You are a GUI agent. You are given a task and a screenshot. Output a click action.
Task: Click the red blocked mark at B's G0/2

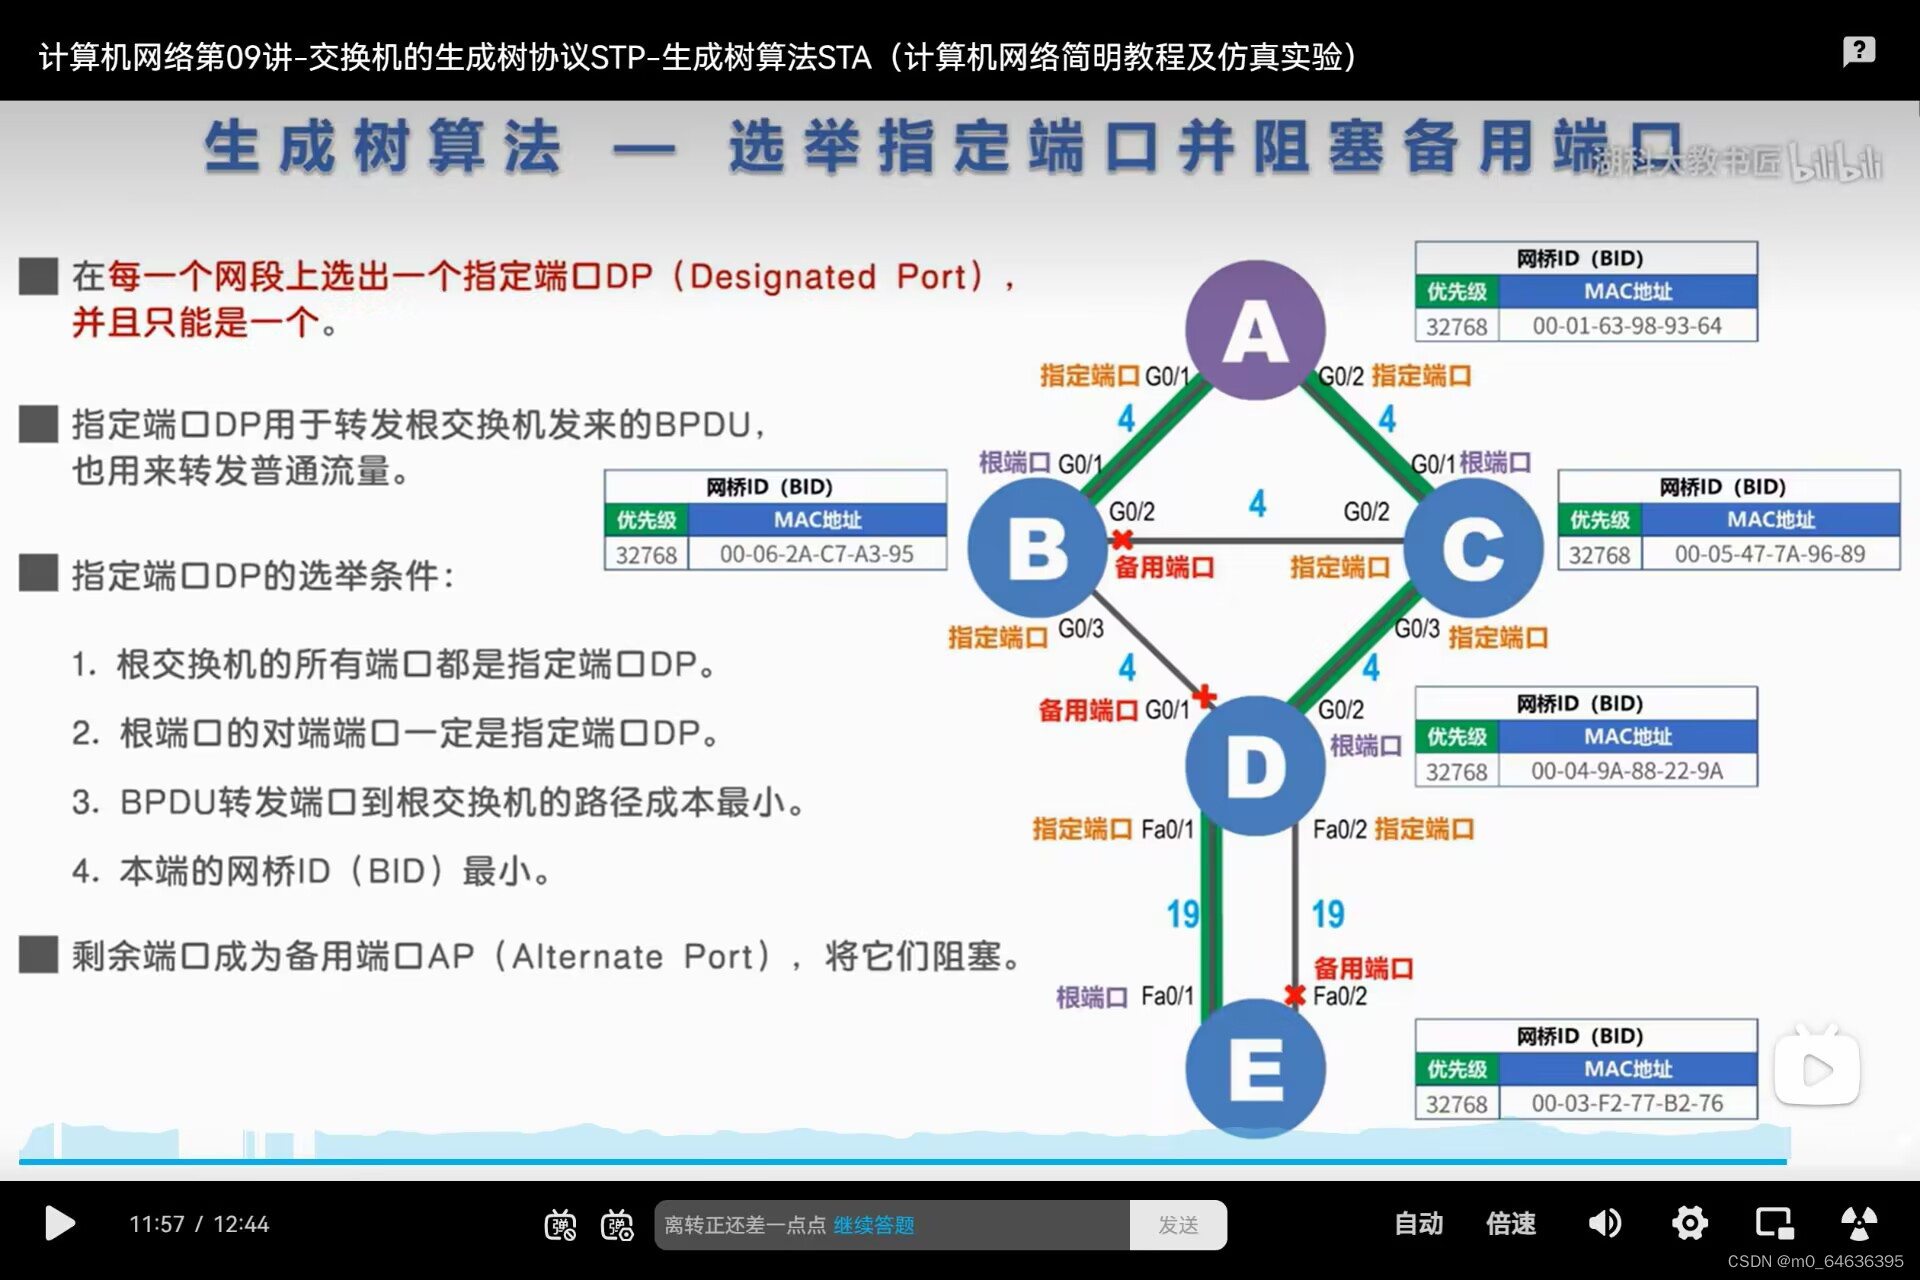[1122, 540]
